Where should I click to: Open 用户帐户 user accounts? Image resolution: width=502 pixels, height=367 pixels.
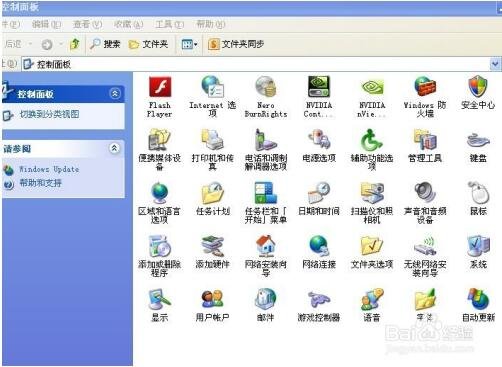click(x=213, y=305)
